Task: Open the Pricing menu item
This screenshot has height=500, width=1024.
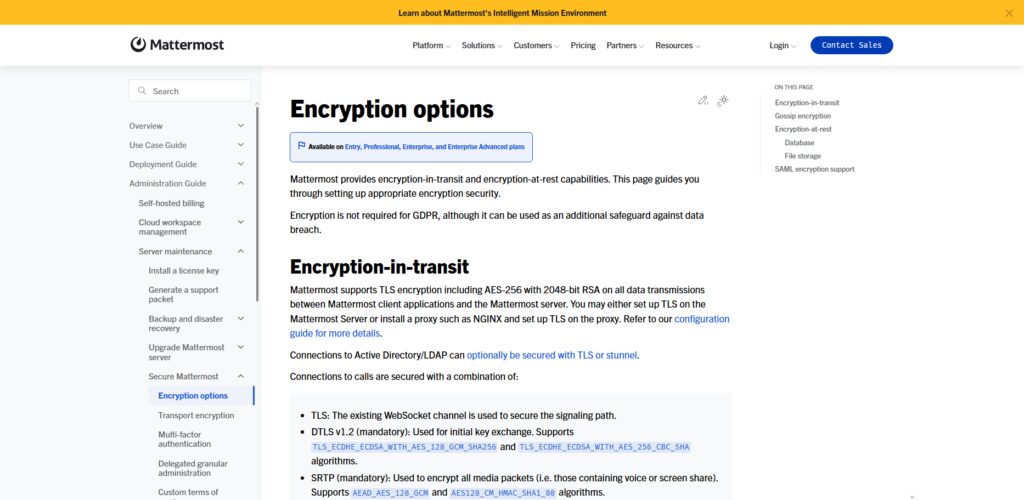Action: tap(583, 46)
